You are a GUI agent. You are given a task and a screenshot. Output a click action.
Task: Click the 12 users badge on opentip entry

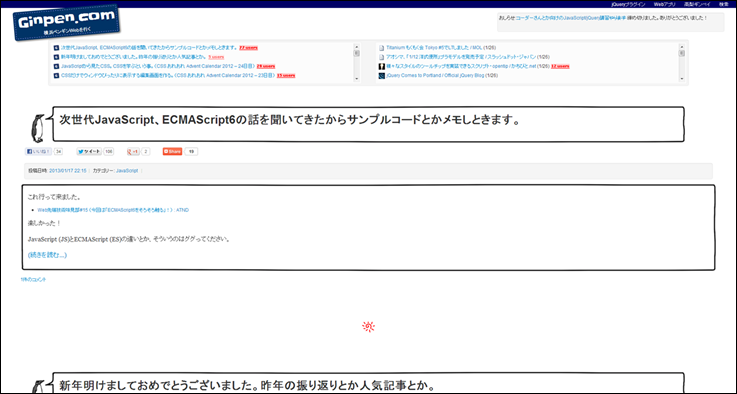[560, 66]
